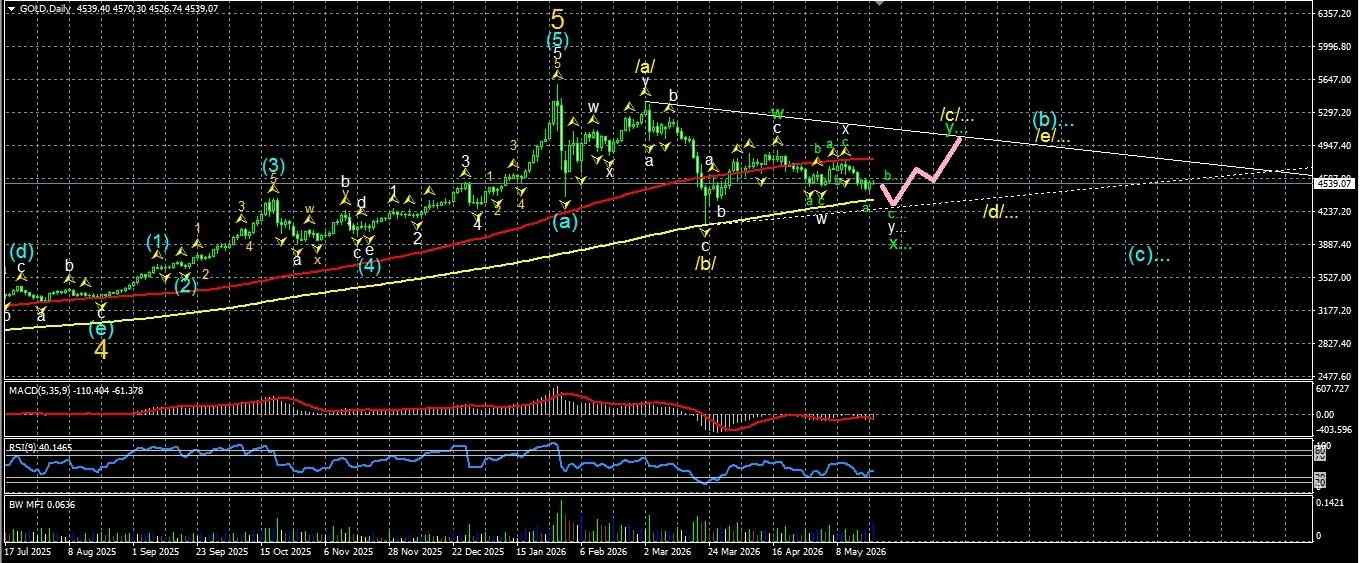Viewport: 1360px width, 563px height.
Task: Click the 1 Sep 2025 date label
Action: tap(154, 551)
